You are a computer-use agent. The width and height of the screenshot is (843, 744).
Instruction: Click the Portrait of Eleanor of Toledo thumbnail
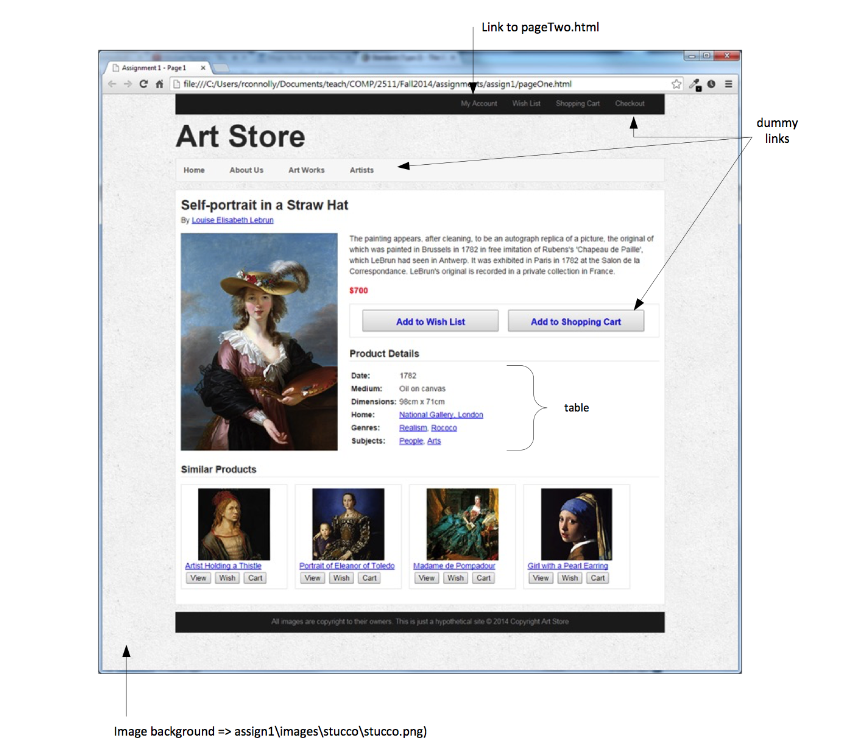347,520
